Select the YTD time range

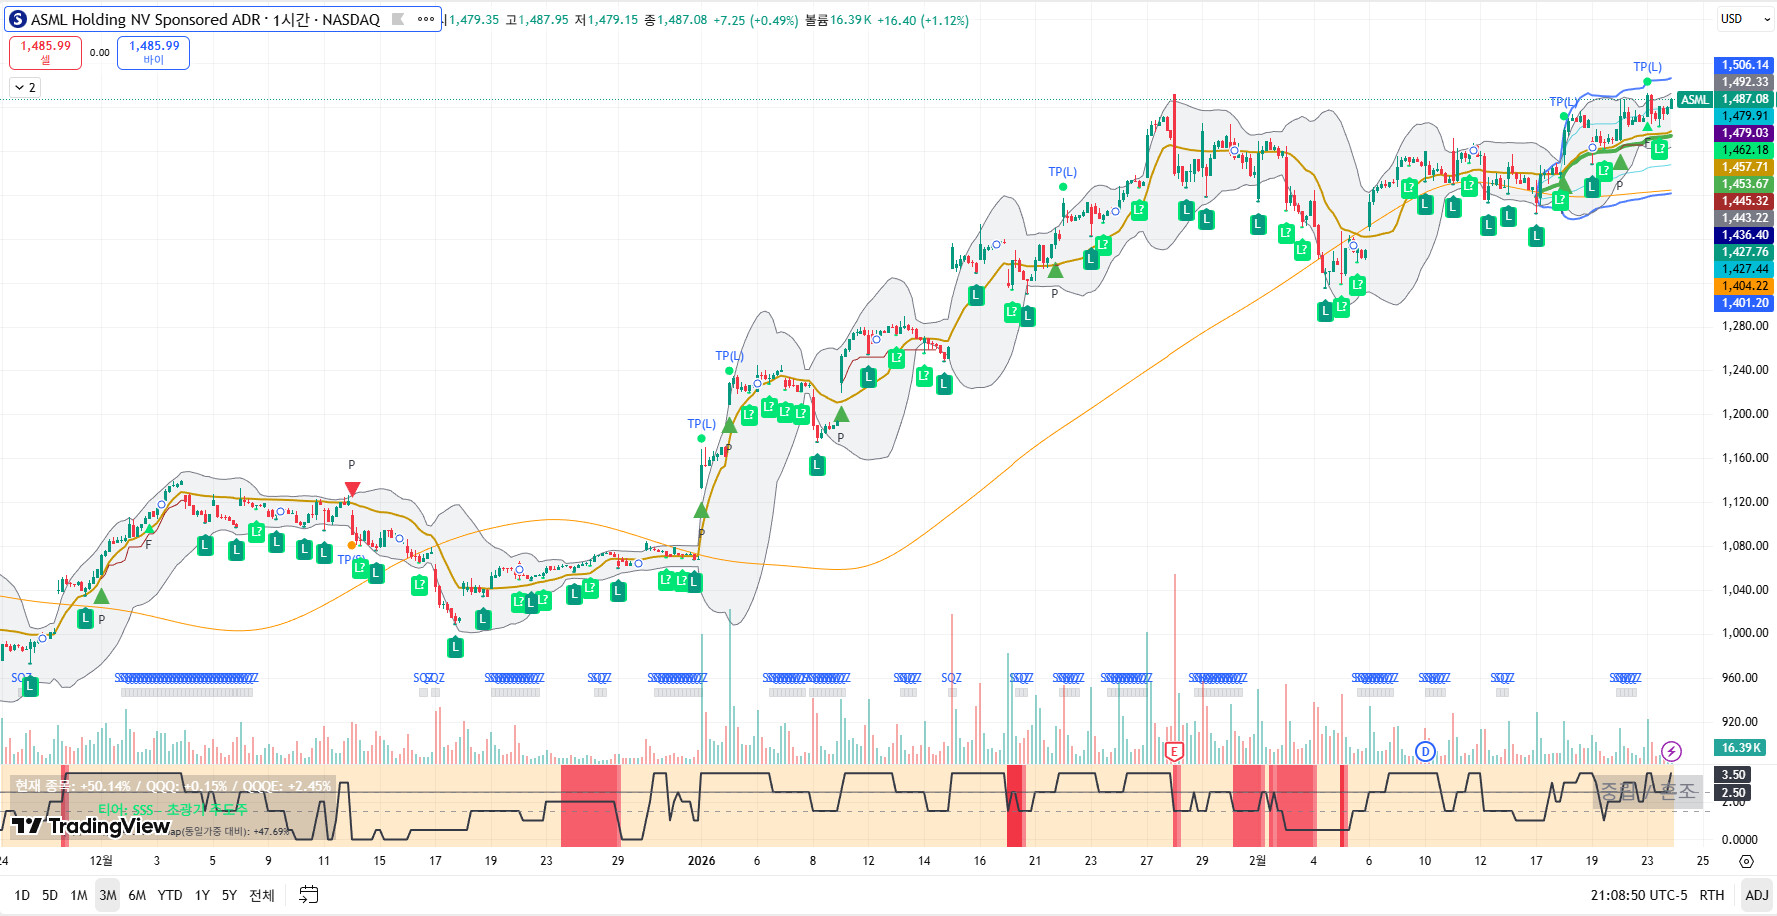point(170,895)
